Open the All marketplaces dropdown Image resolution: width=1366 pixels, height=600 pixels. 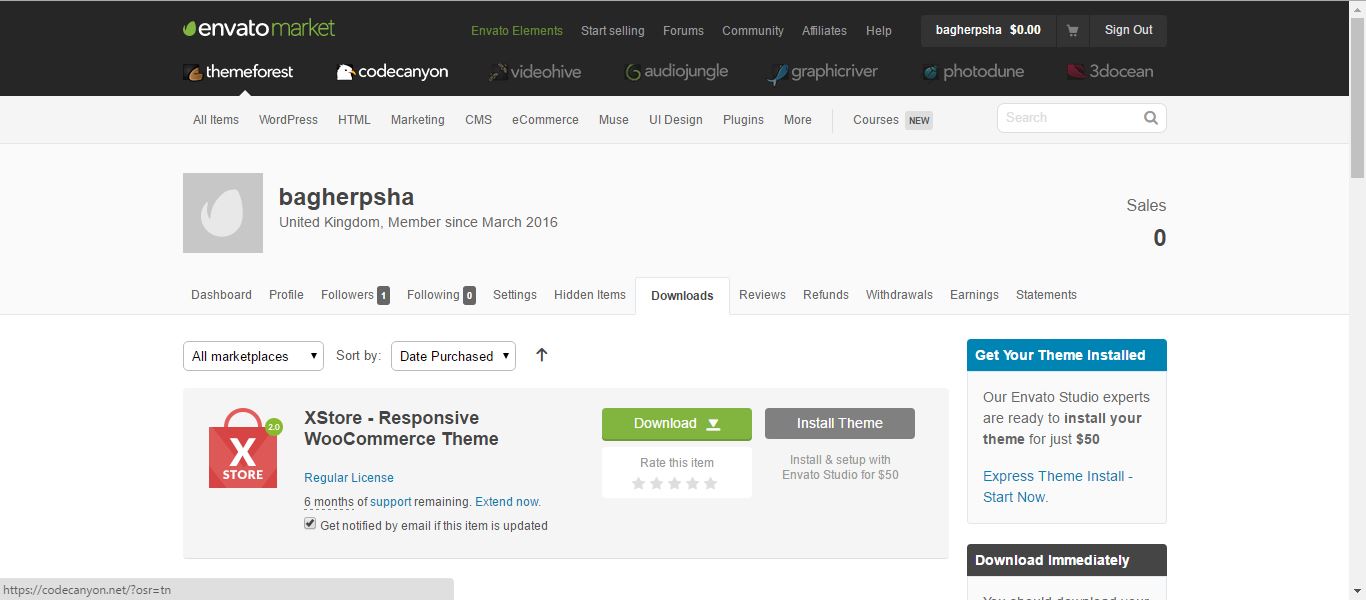[x=253, y=356]
